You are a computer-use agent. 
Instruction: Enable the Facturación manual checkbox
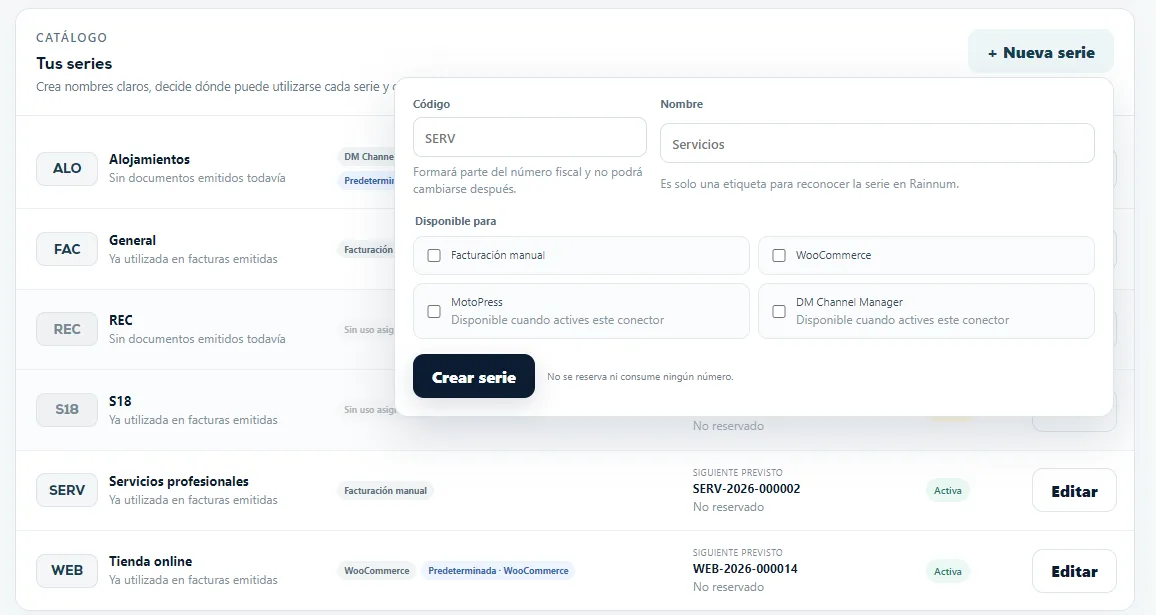[x=434, y=255]
